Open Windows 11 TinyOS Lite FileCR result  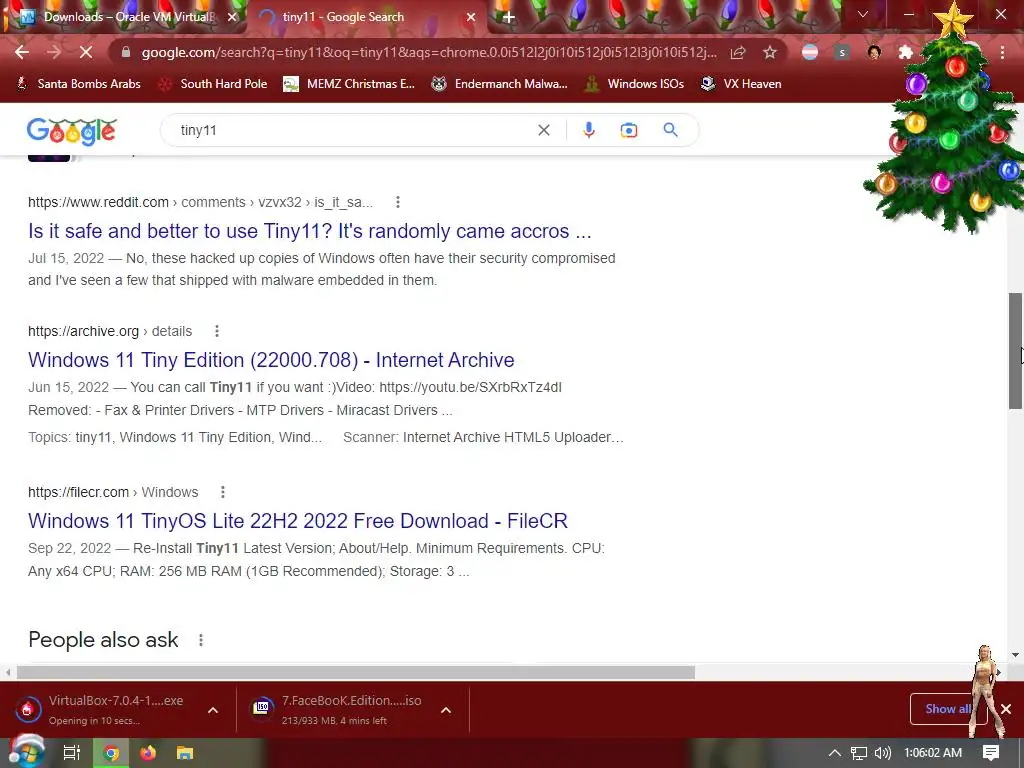(298, 520)
